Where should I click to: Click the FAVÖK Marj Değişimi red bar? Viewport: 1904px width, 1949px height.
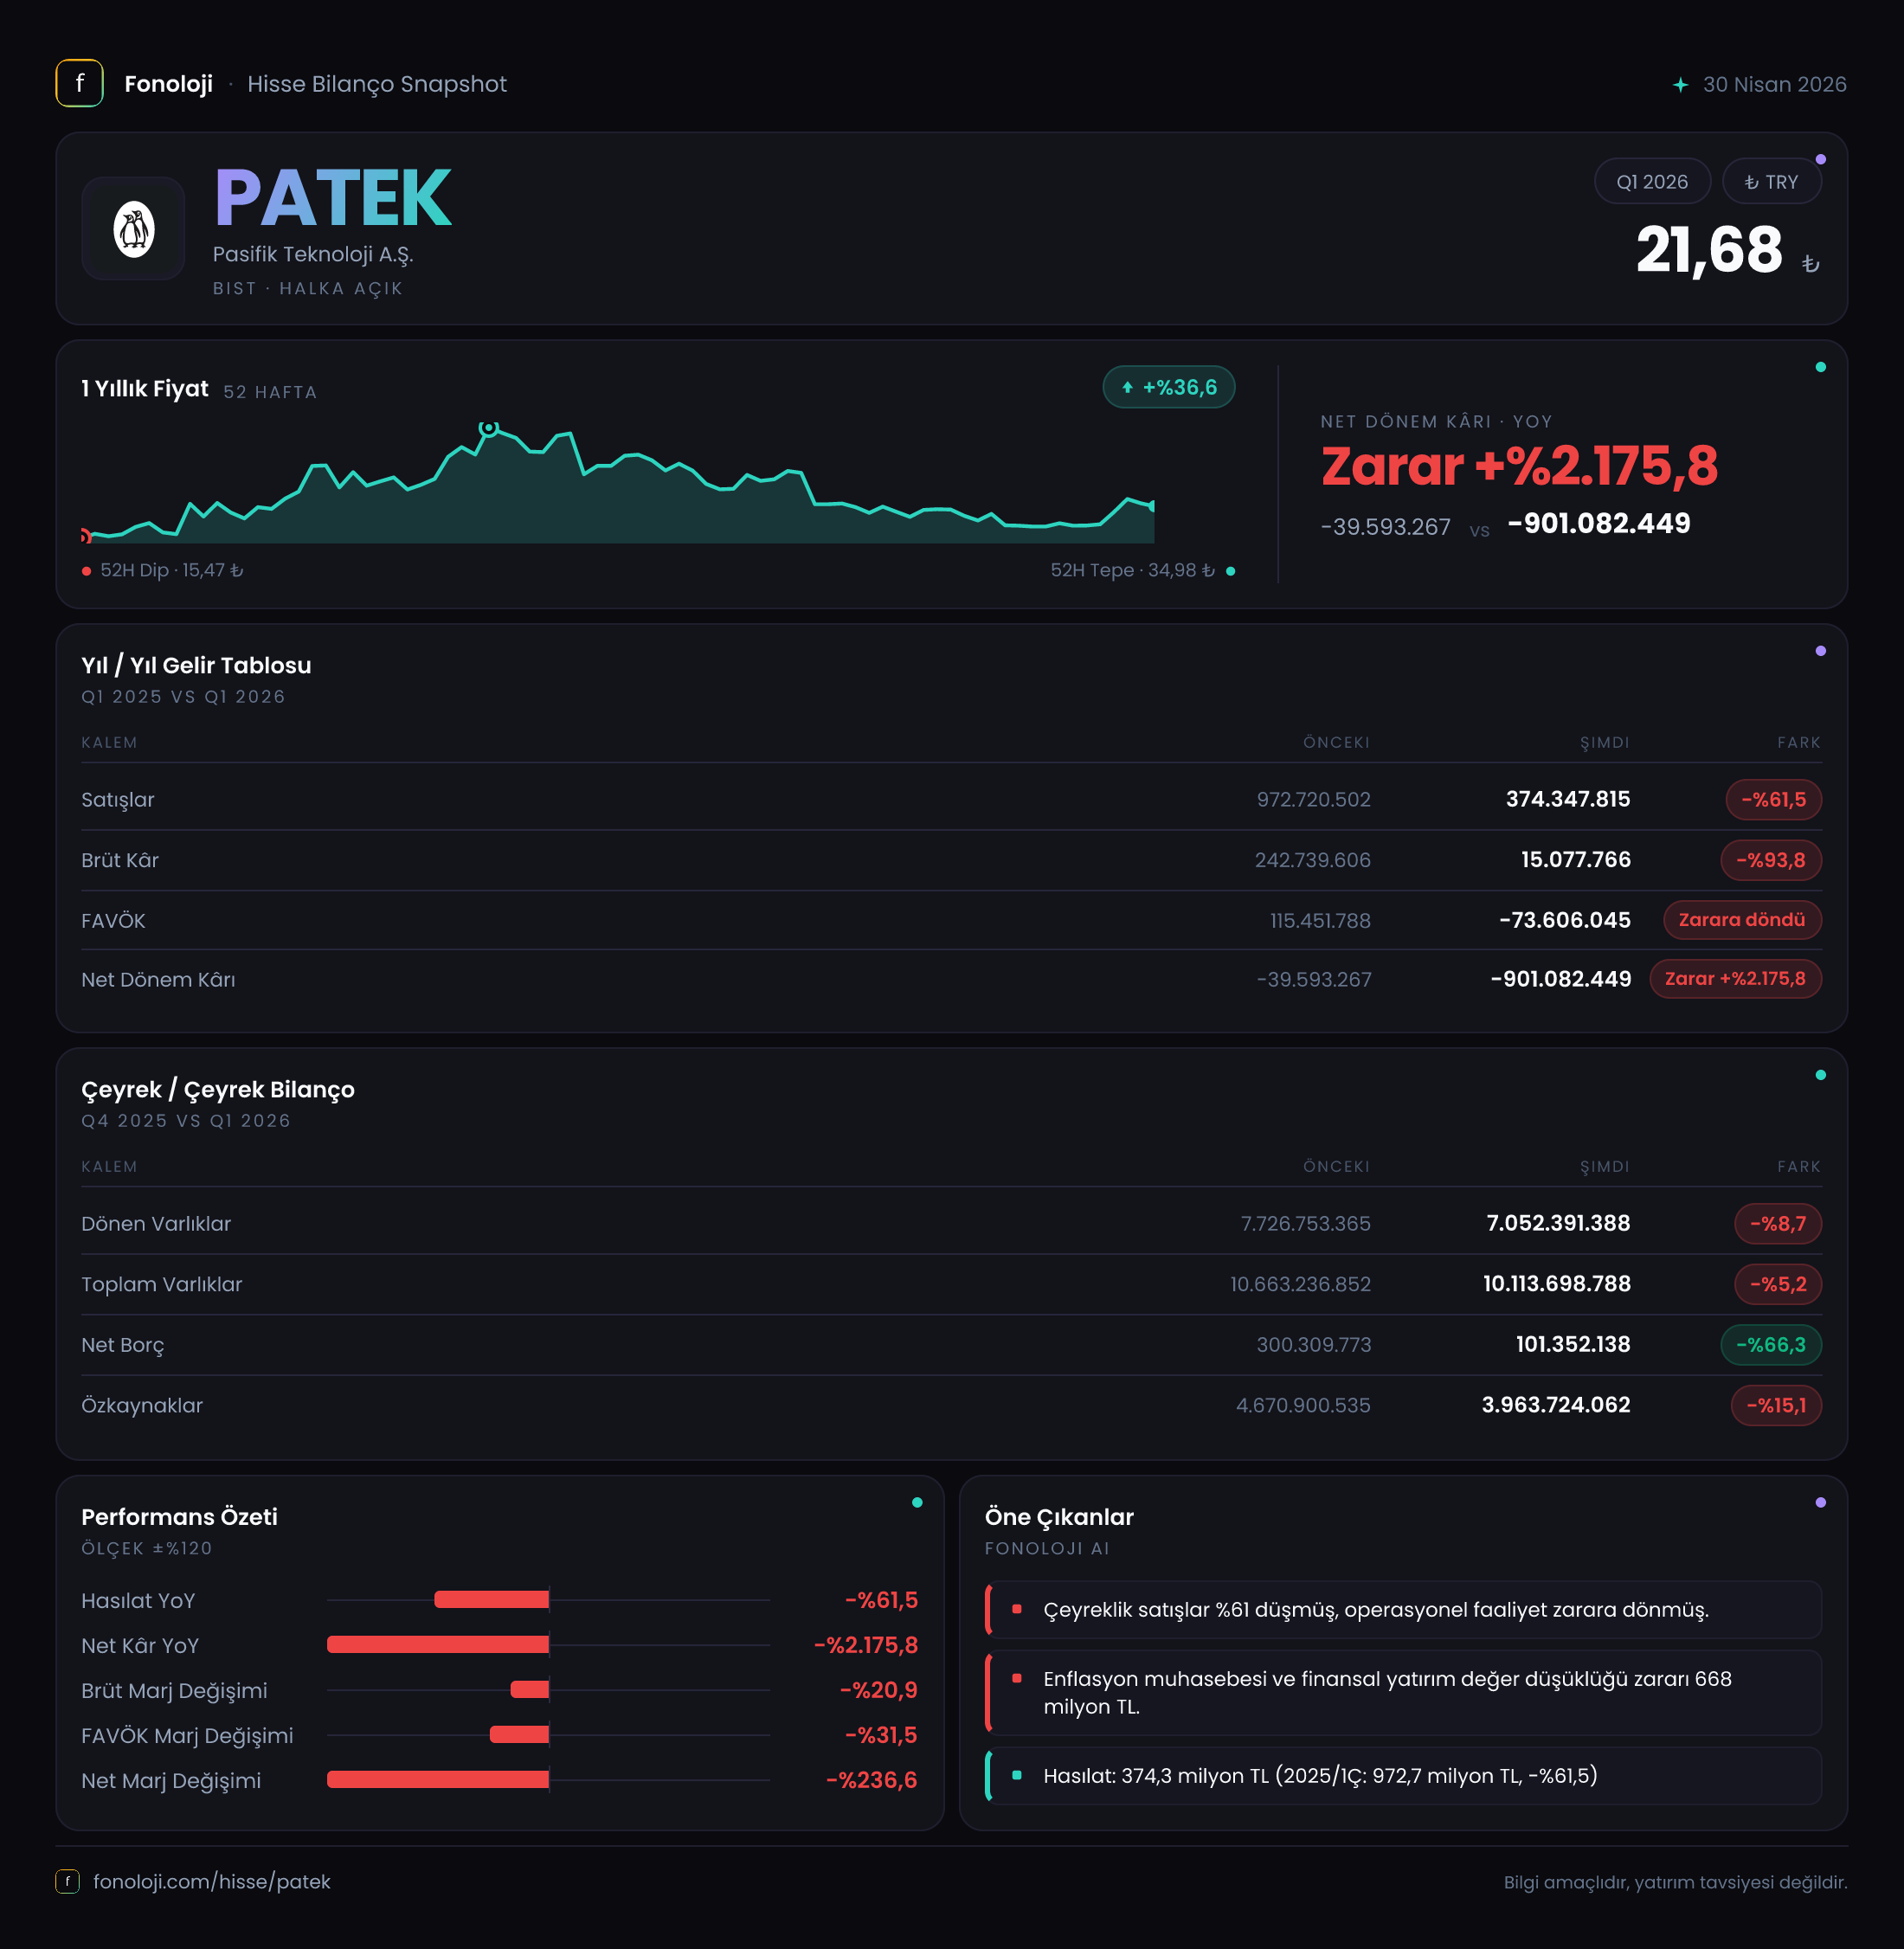pos(519,1734)
